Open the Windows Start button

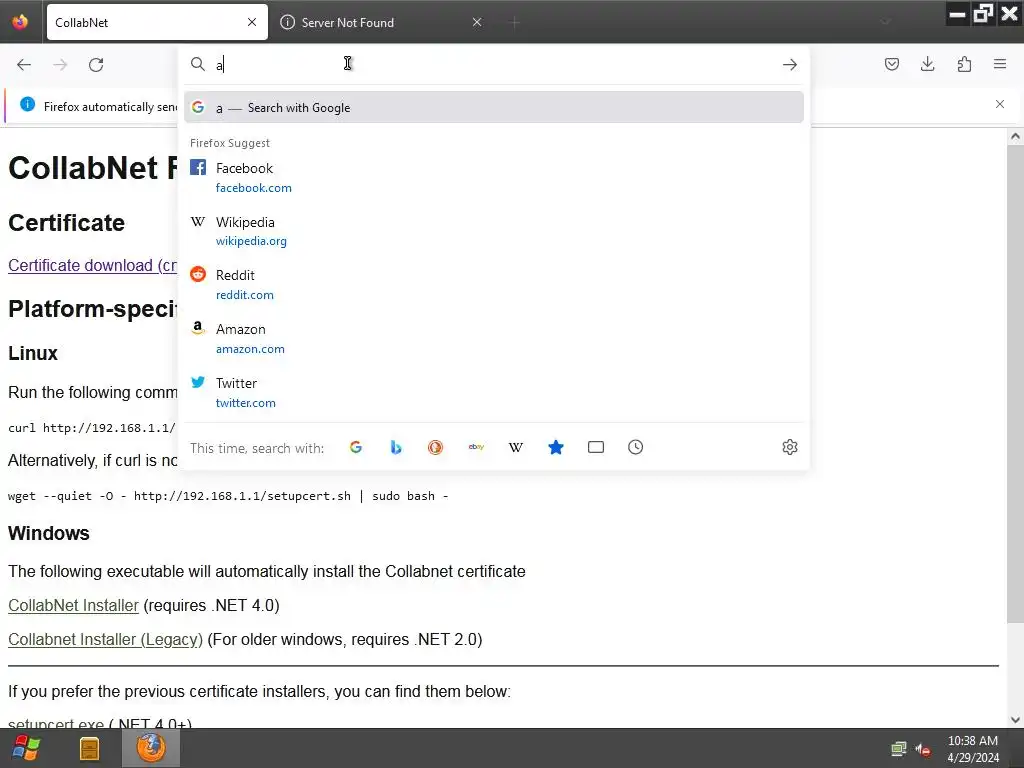26,748
